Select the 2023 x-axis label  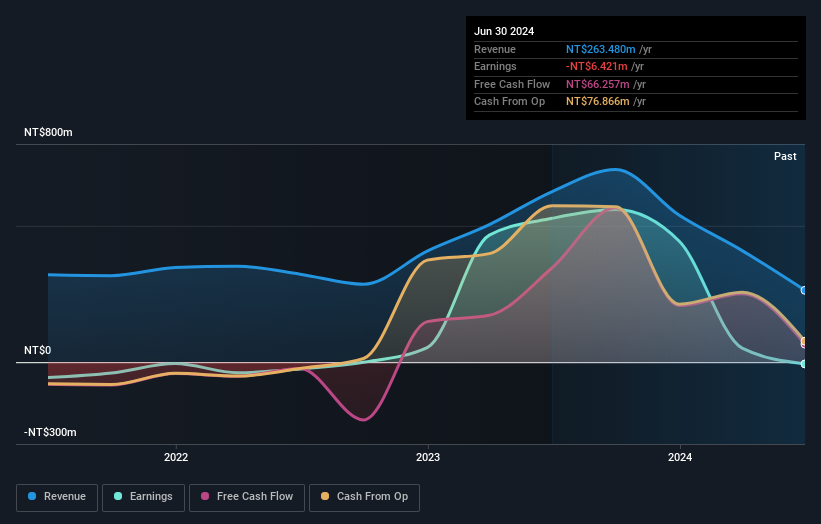pyautogui.click(x=428, y=457)
